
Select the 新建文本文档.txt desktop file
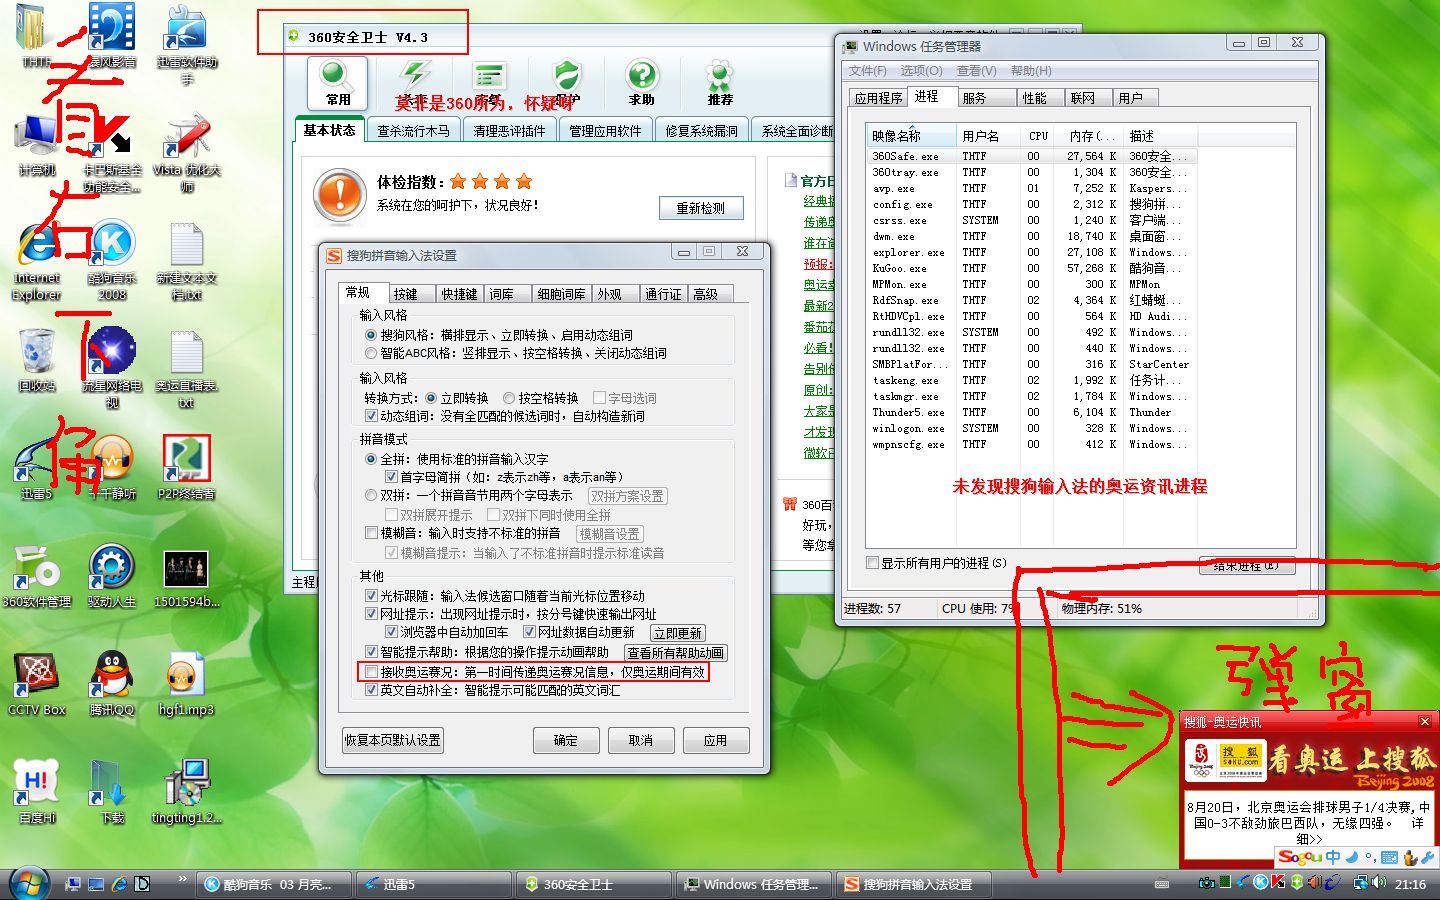coord(186,260)
